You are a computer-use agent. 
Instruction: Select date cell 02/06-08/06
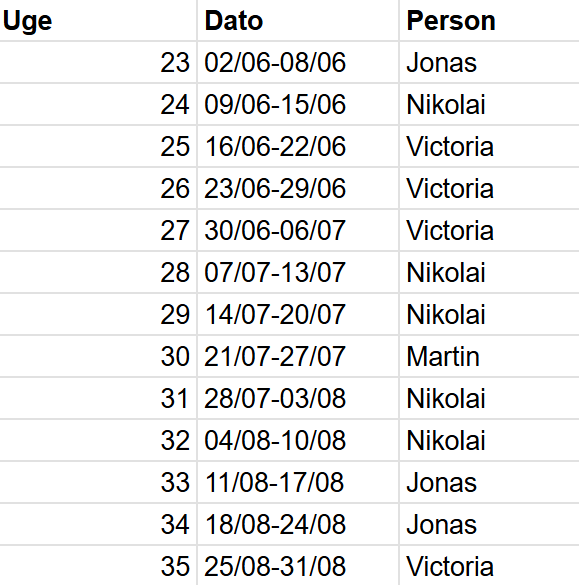[298, 62]
